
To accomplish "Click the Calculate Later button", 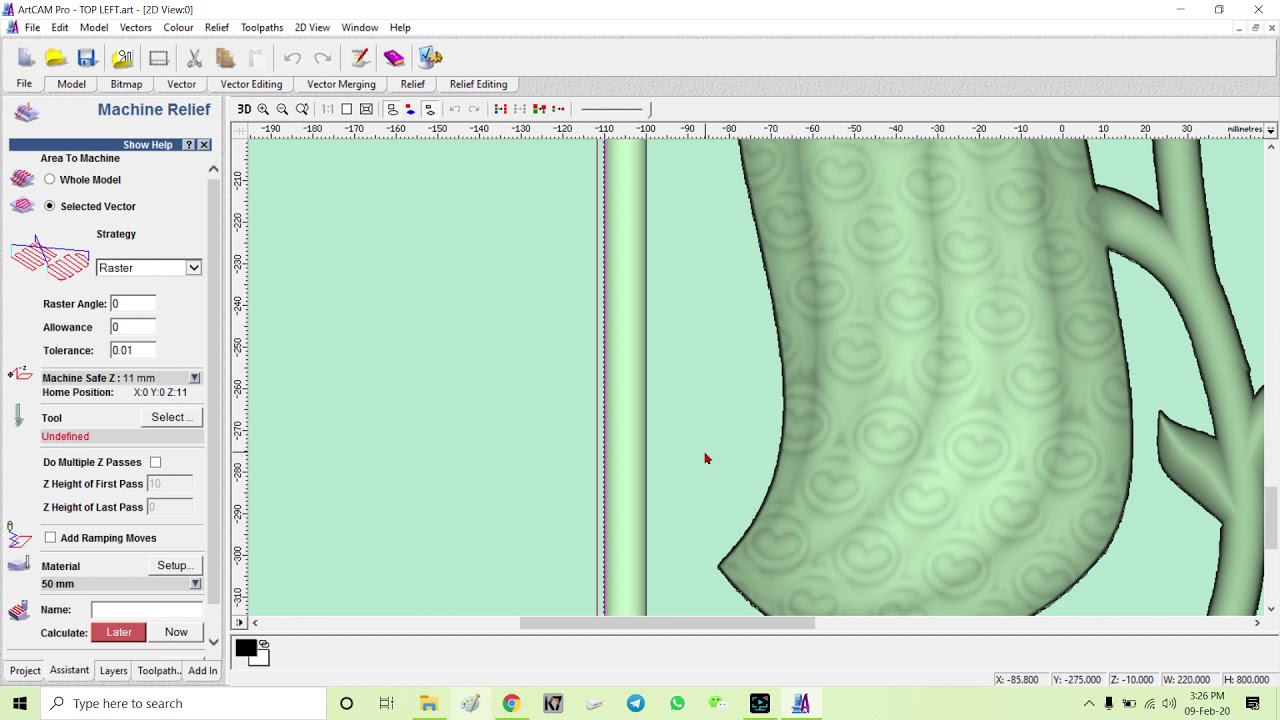I will [119, 632].
